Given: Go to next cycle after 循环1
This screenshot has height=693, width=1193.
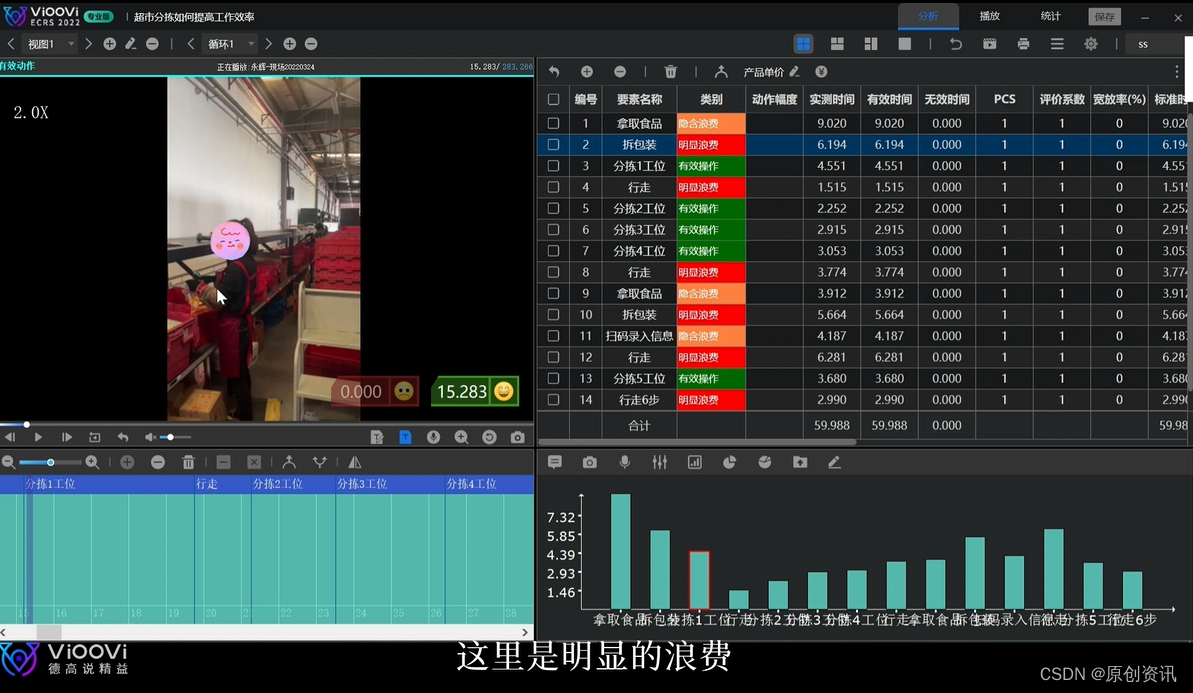Looking at the screenshot, I should pyautogui.click(x=269, y=44).
